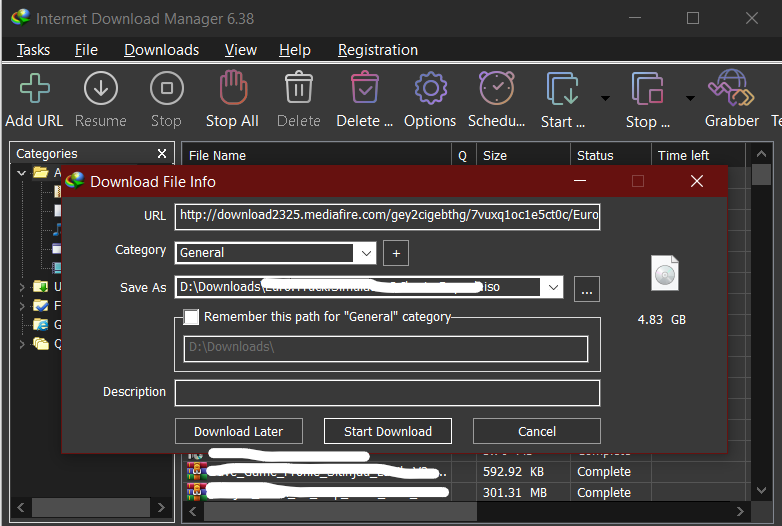Close the Download File Info dialog
The height and width of the screenshot is (526, 782).
(697, 181)
